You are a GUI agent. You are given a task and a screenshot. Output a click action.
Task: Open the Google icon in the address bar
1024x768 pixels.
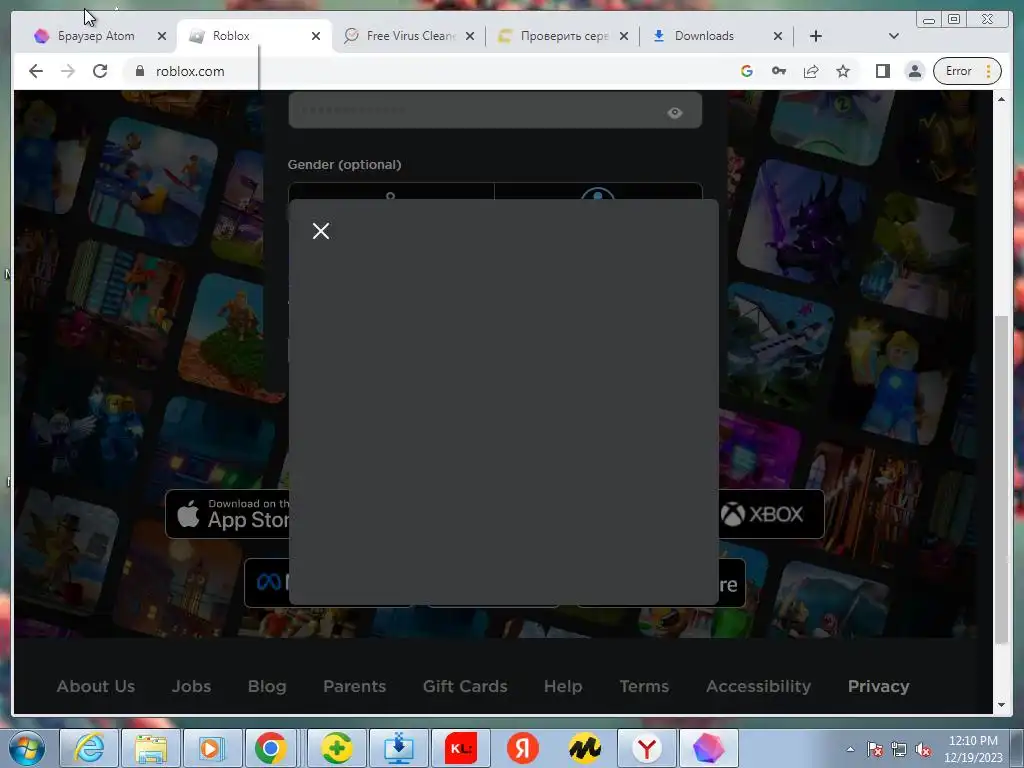coord(746,71)
